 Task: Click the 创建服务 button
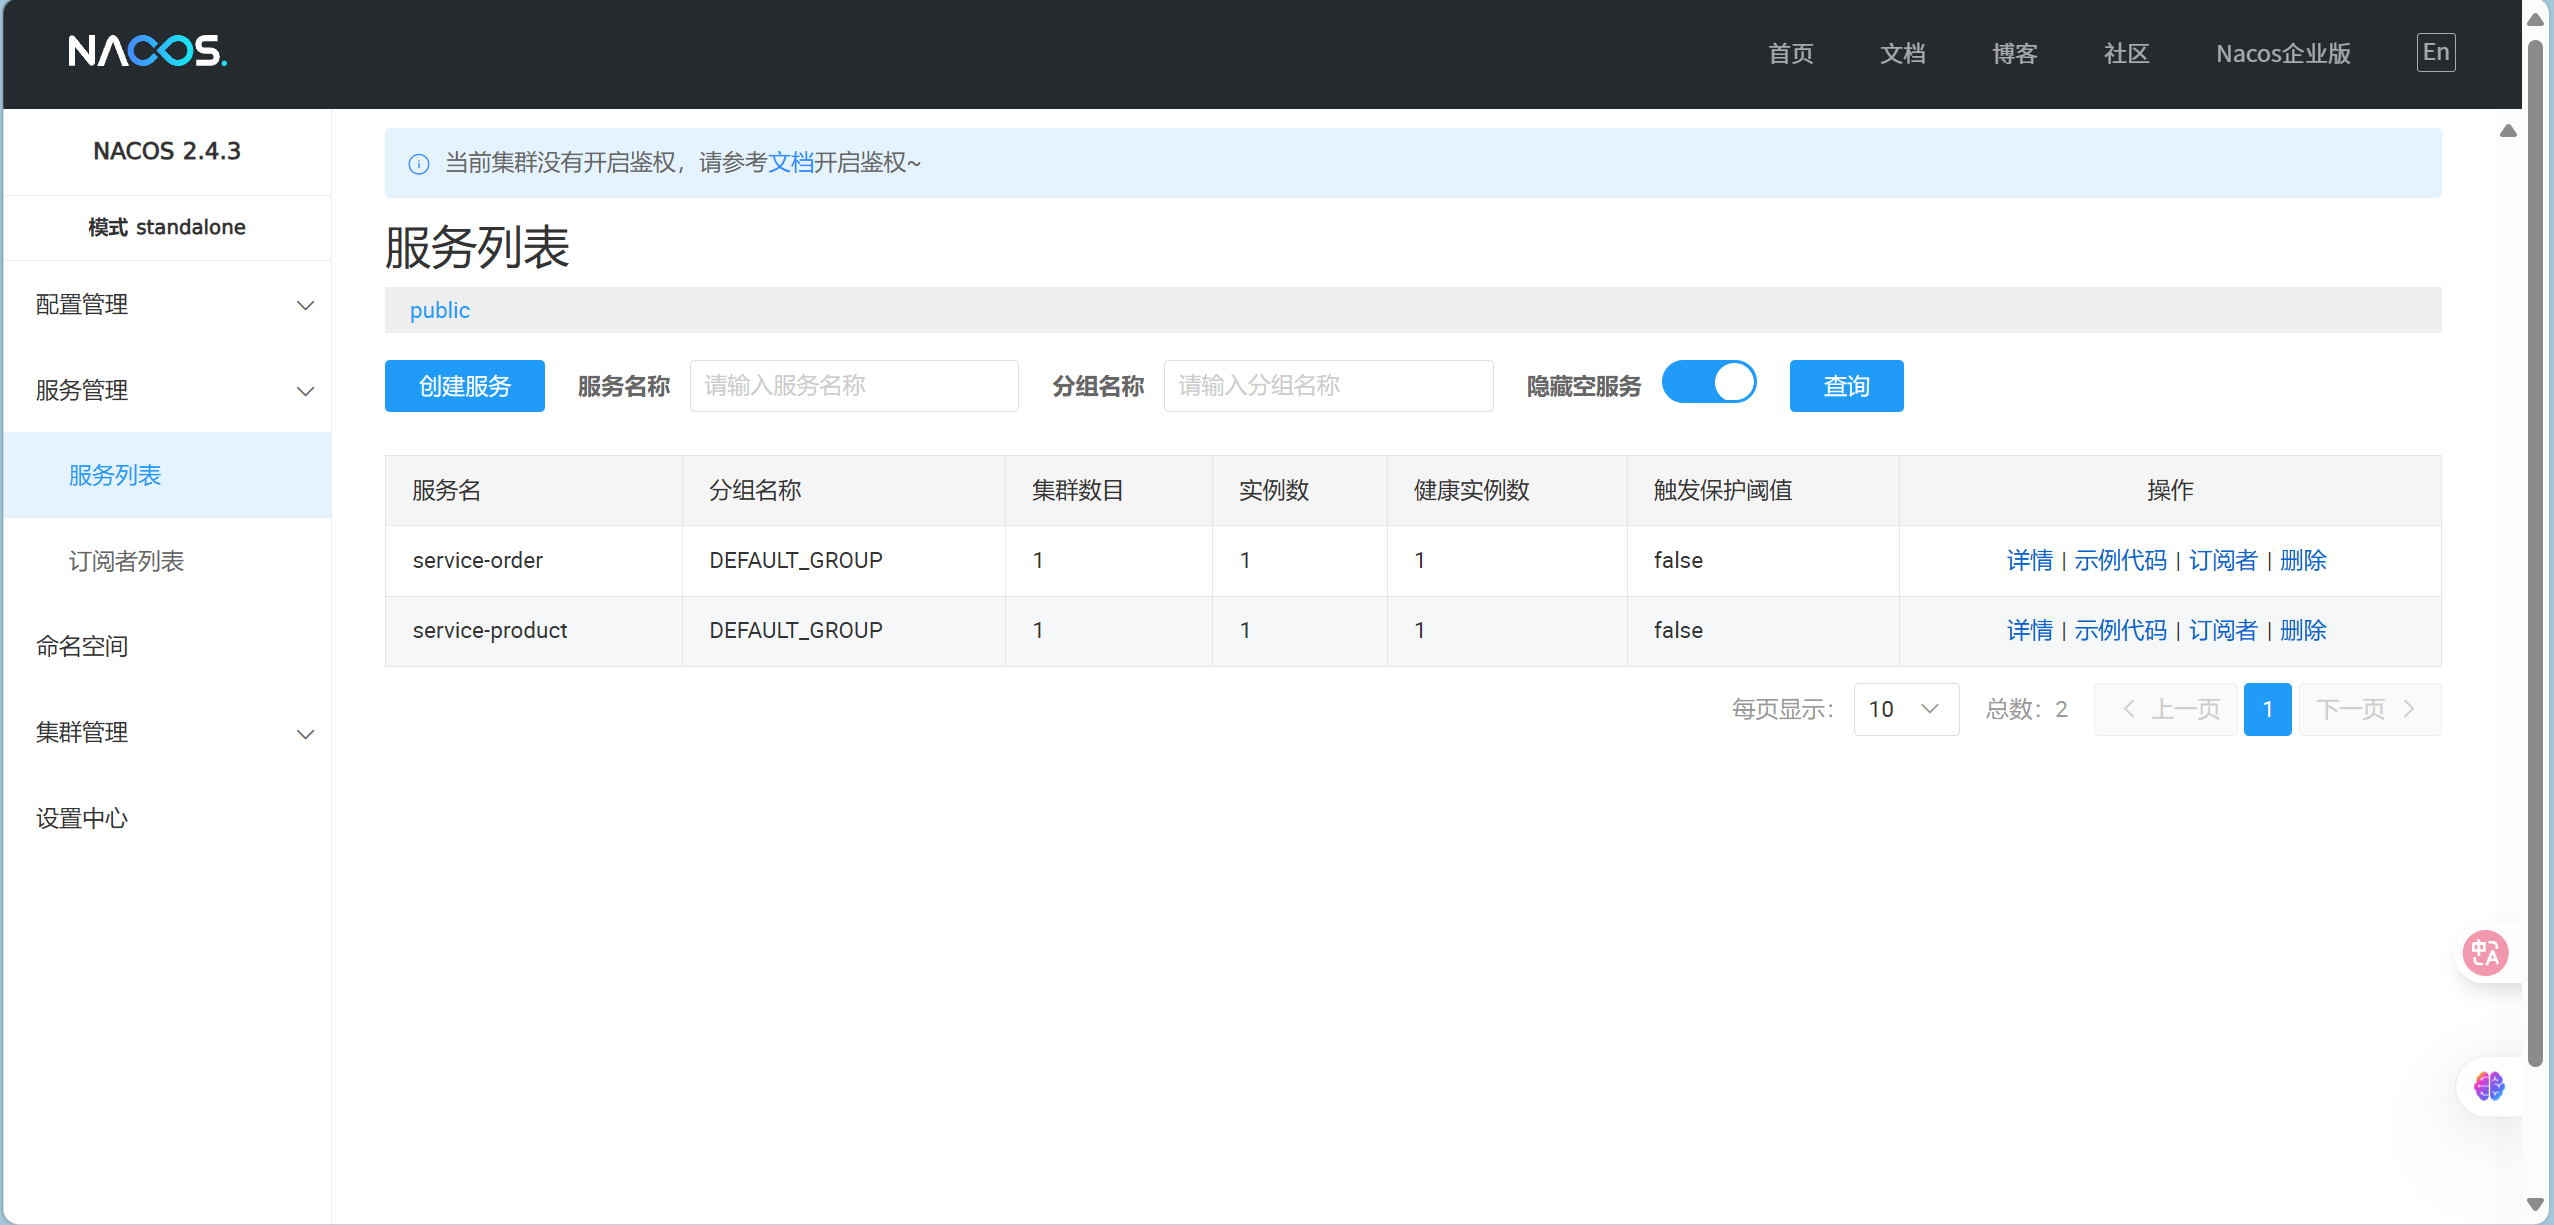coord(464,386)
